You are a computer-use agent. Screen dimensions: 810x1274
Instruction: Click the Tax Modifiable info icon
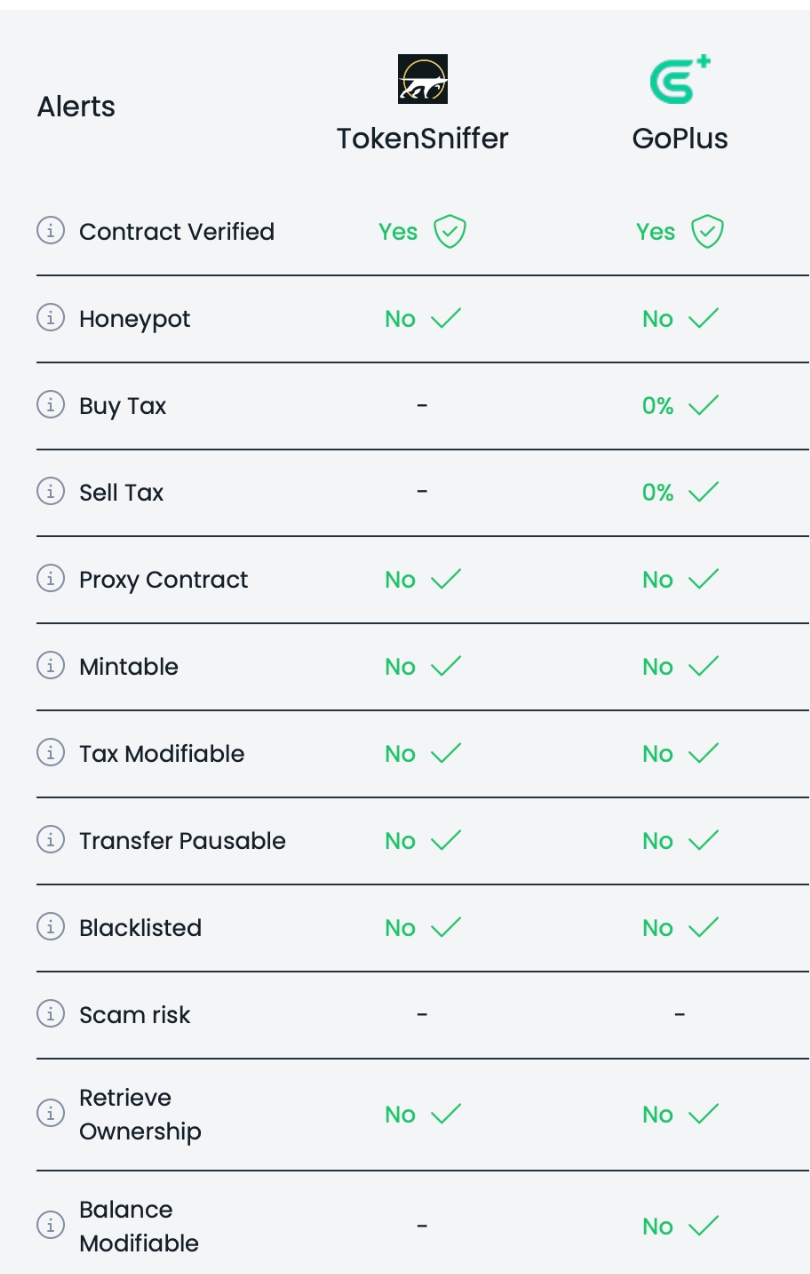pyautogui.click(x=50, y=753)
